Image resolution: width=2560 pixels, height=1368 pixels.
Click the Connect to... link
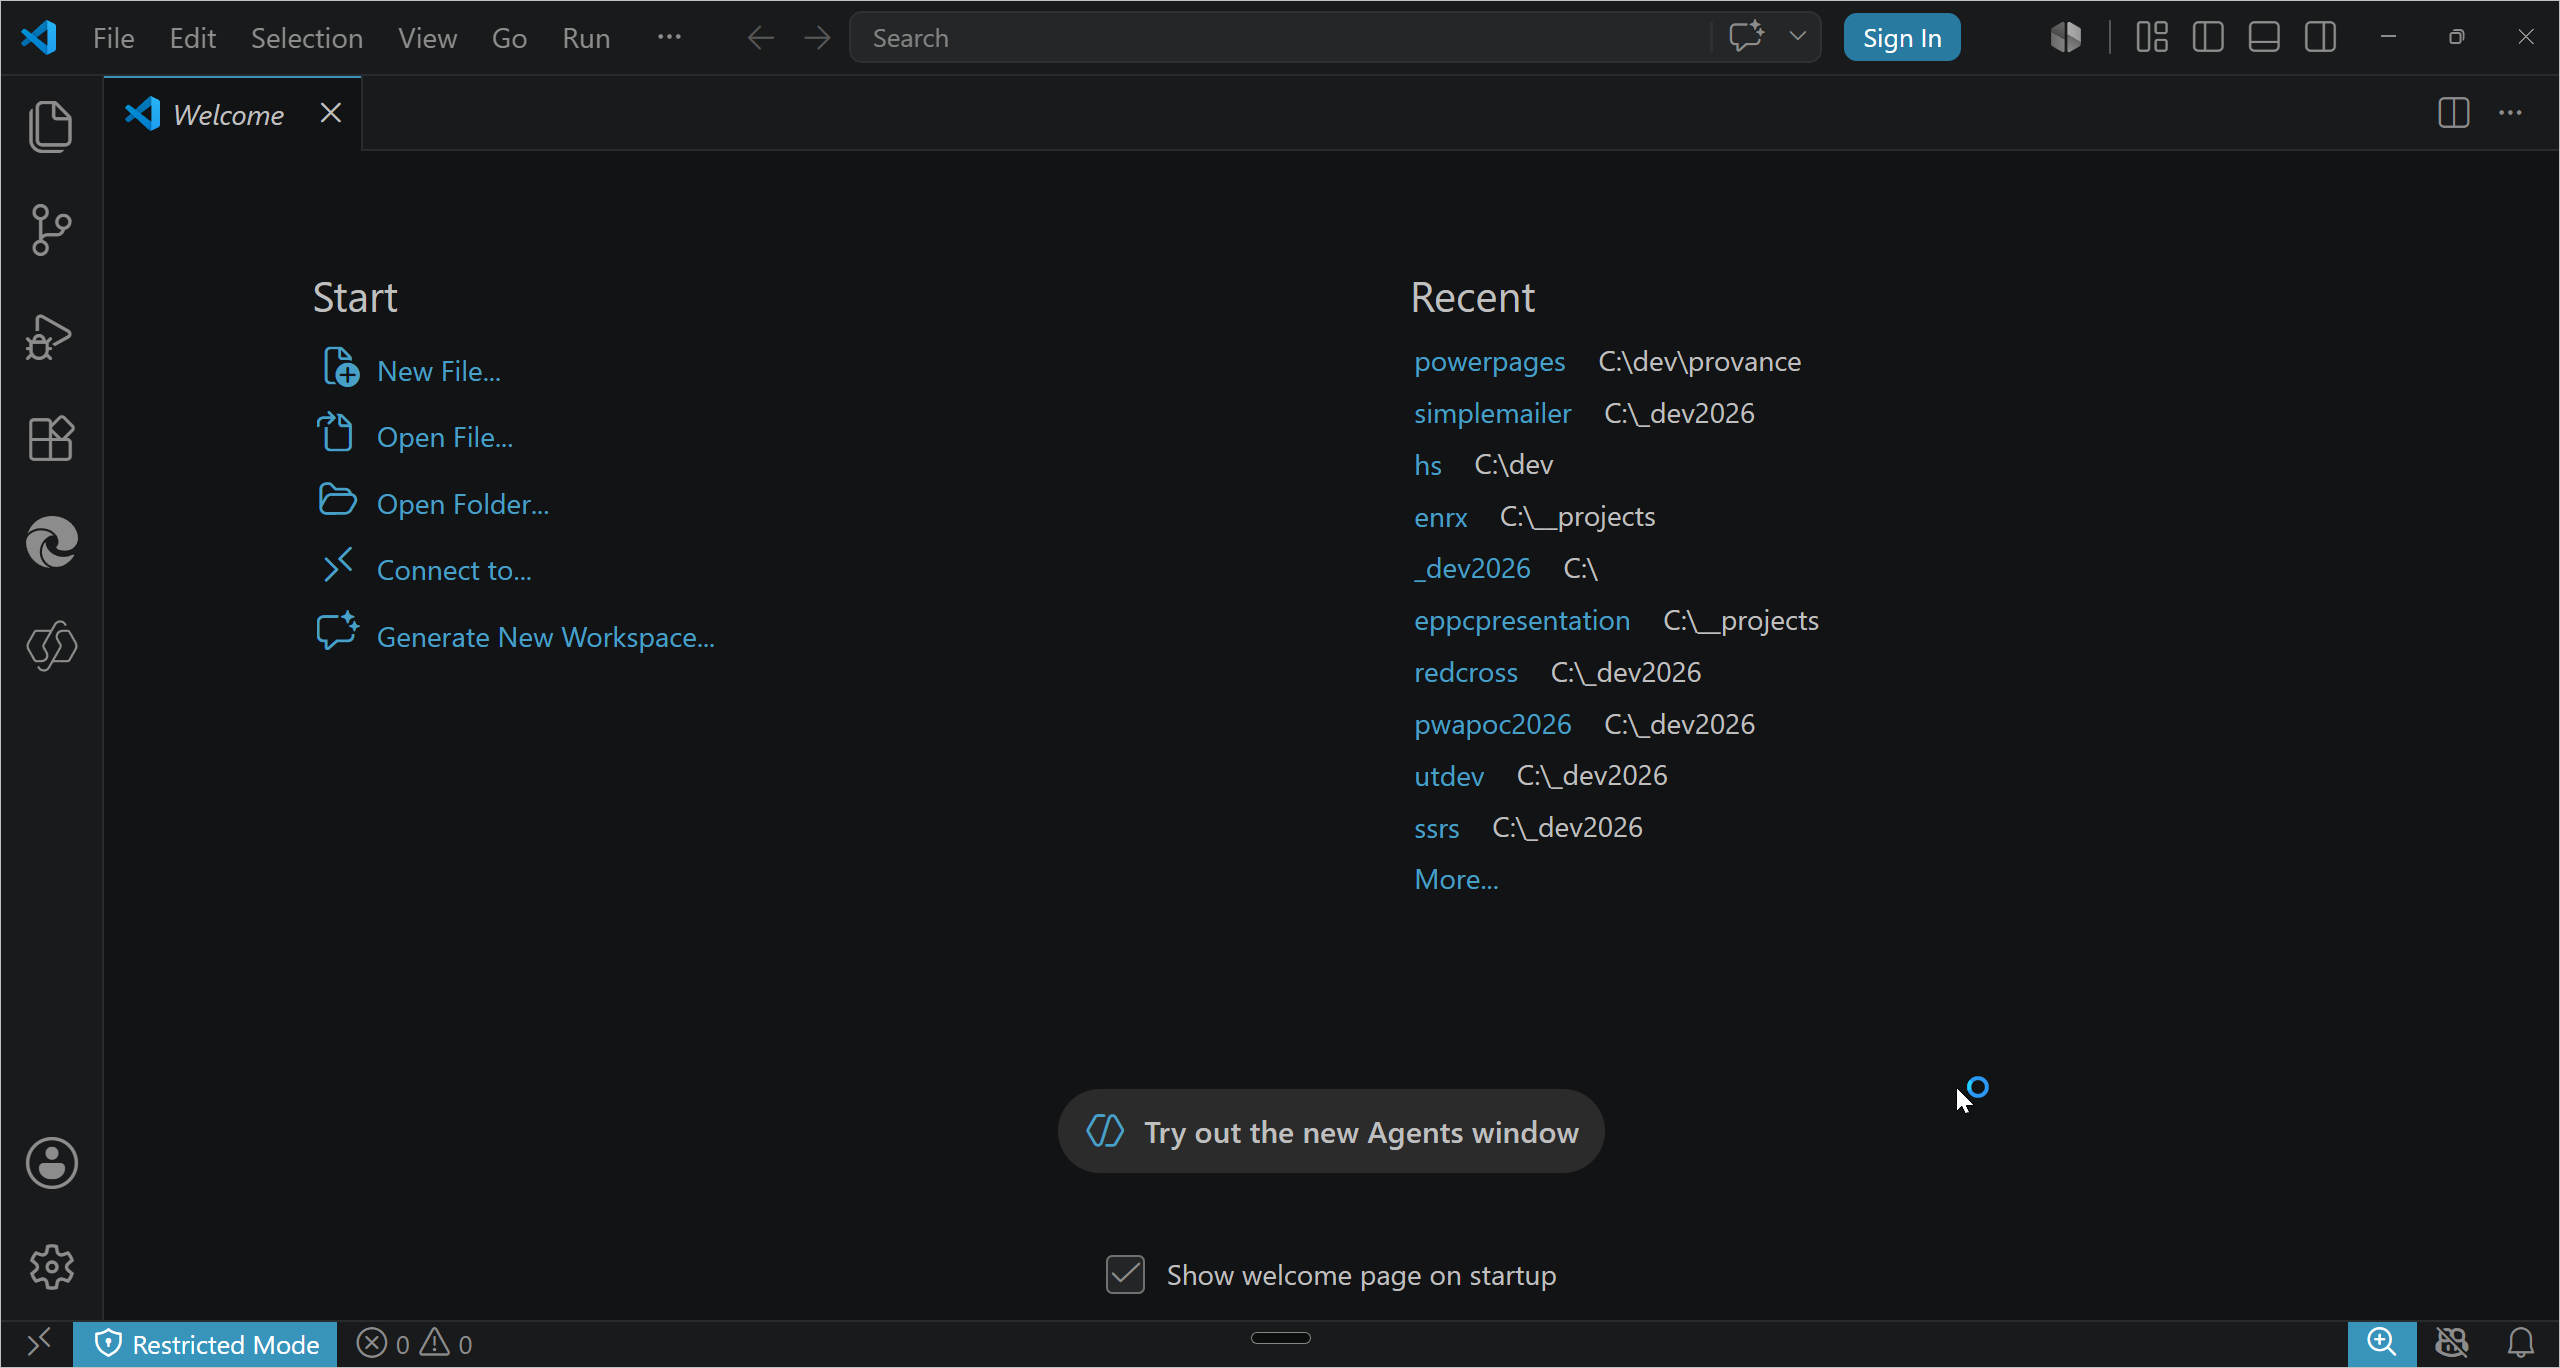[x=454, y=570]
